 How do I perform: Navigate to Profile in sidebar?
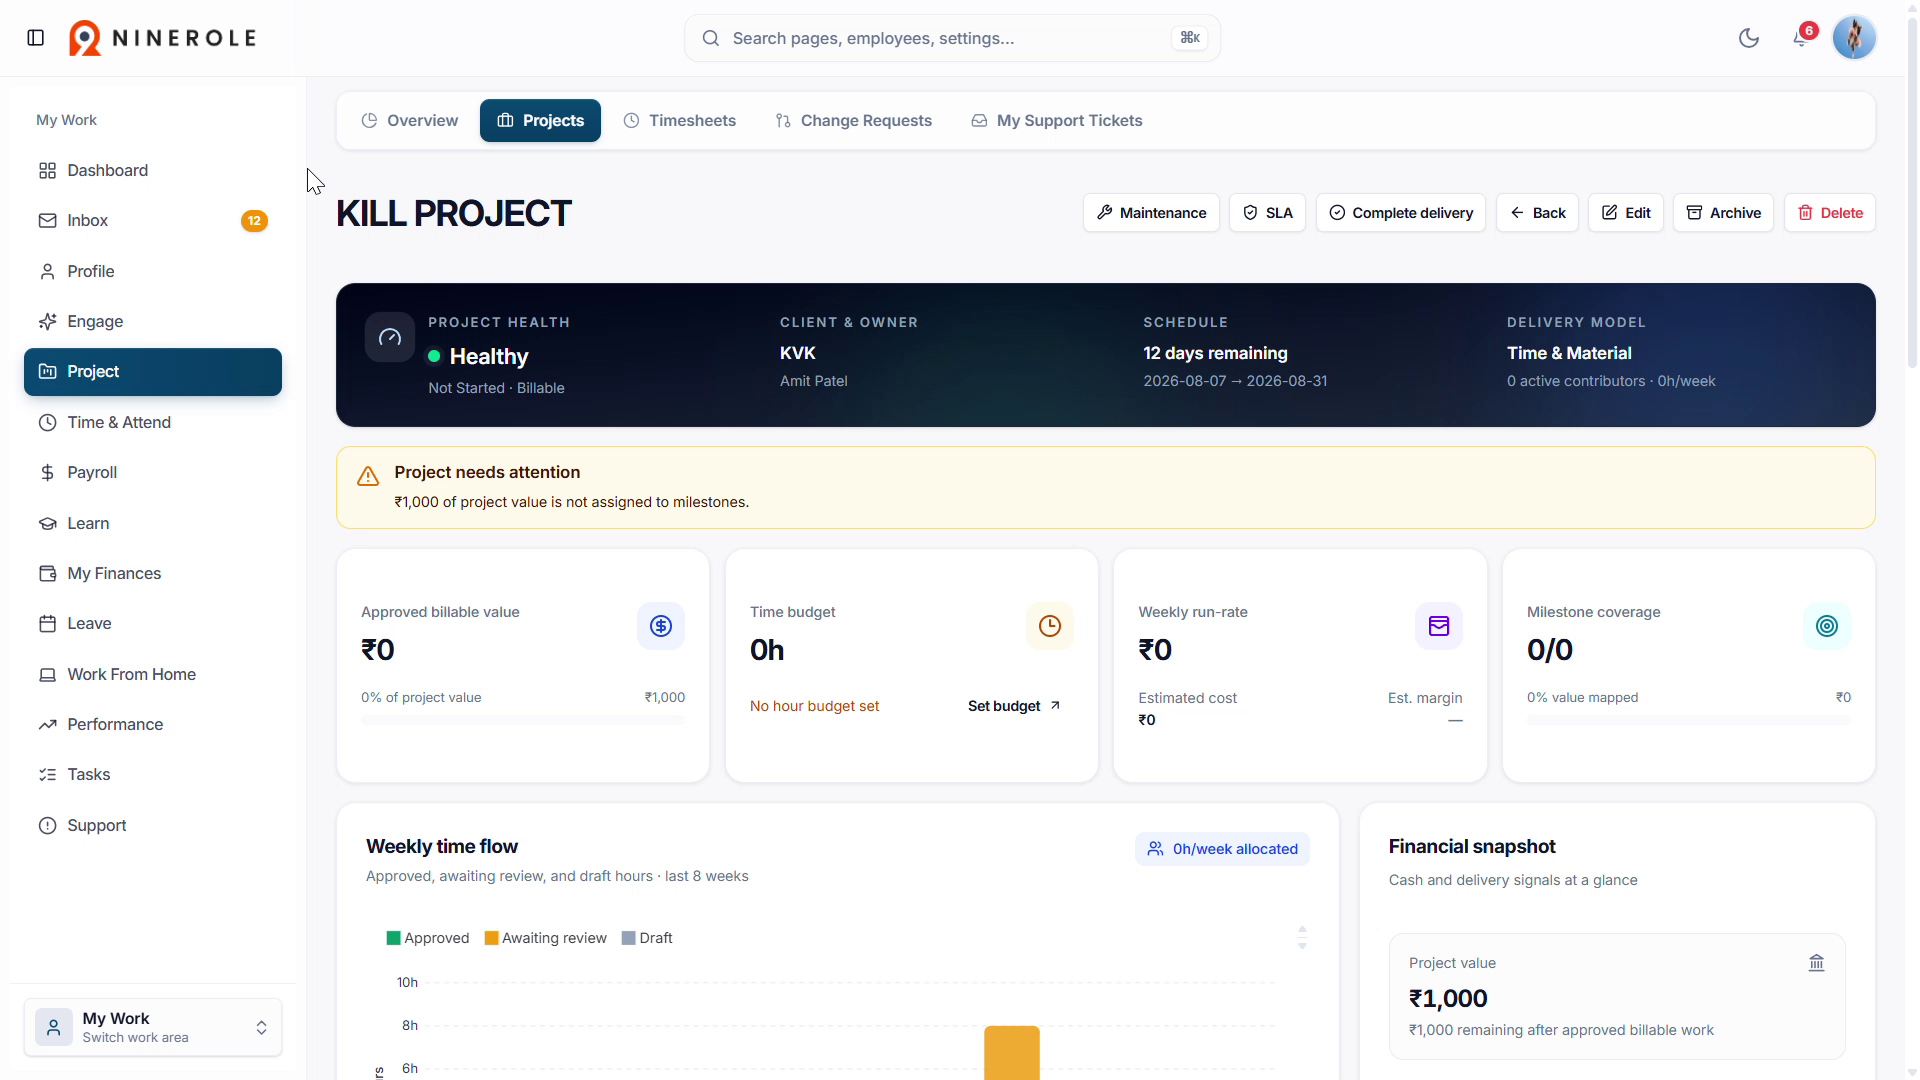(153, 271)
